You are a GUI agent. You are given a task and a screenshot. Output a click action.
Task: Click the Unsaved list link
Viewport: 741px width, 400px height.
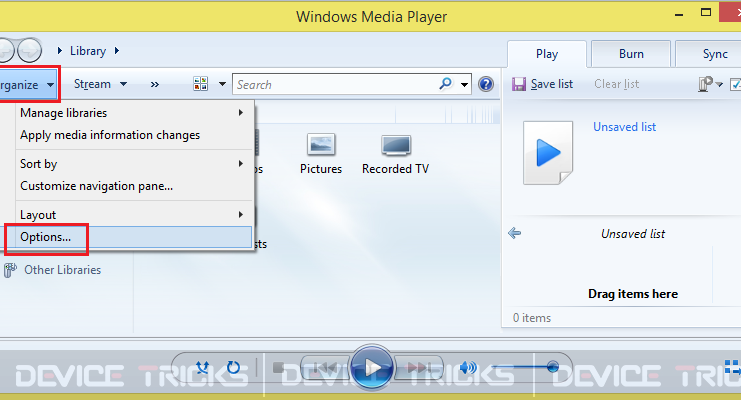624,127
